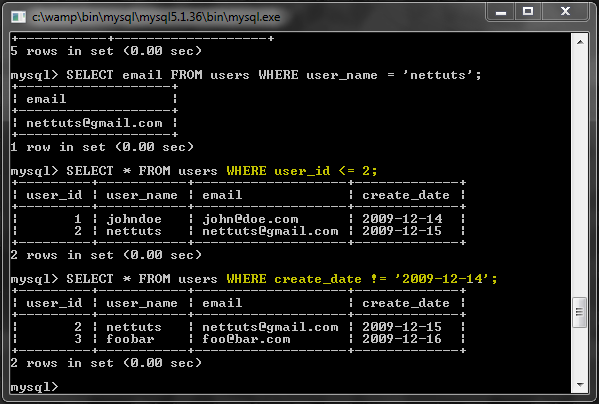
Task: Click the mysql.exe console icon in title bar
Action: click(18, 17)
